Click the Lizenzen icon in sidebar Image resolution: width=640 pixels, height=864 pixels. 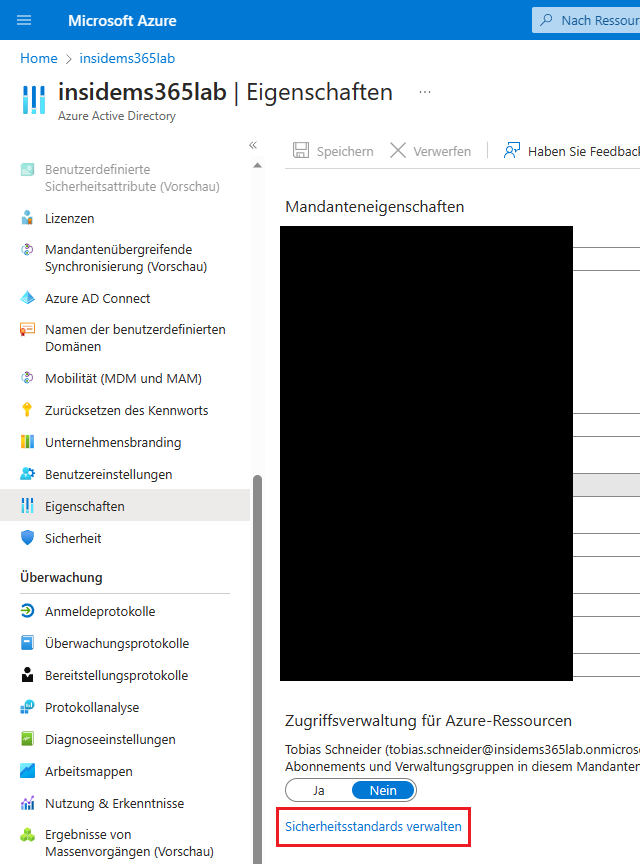tap(27, 218)
